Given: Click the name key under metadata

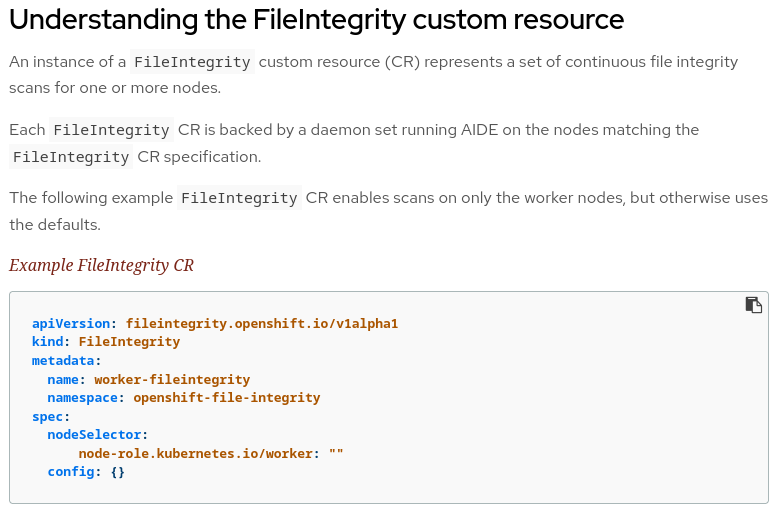Looking at the screenshot, I should [x=63, y=379].
